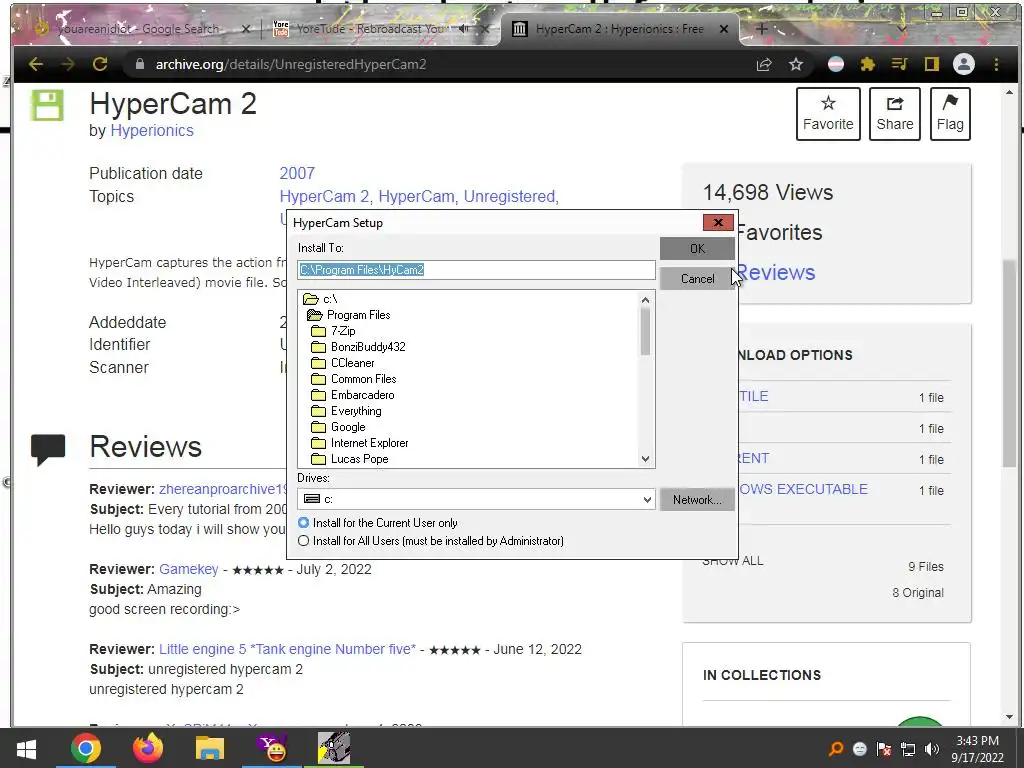Select HyperCam 2 Hyperionics tab

pos(619,29)
